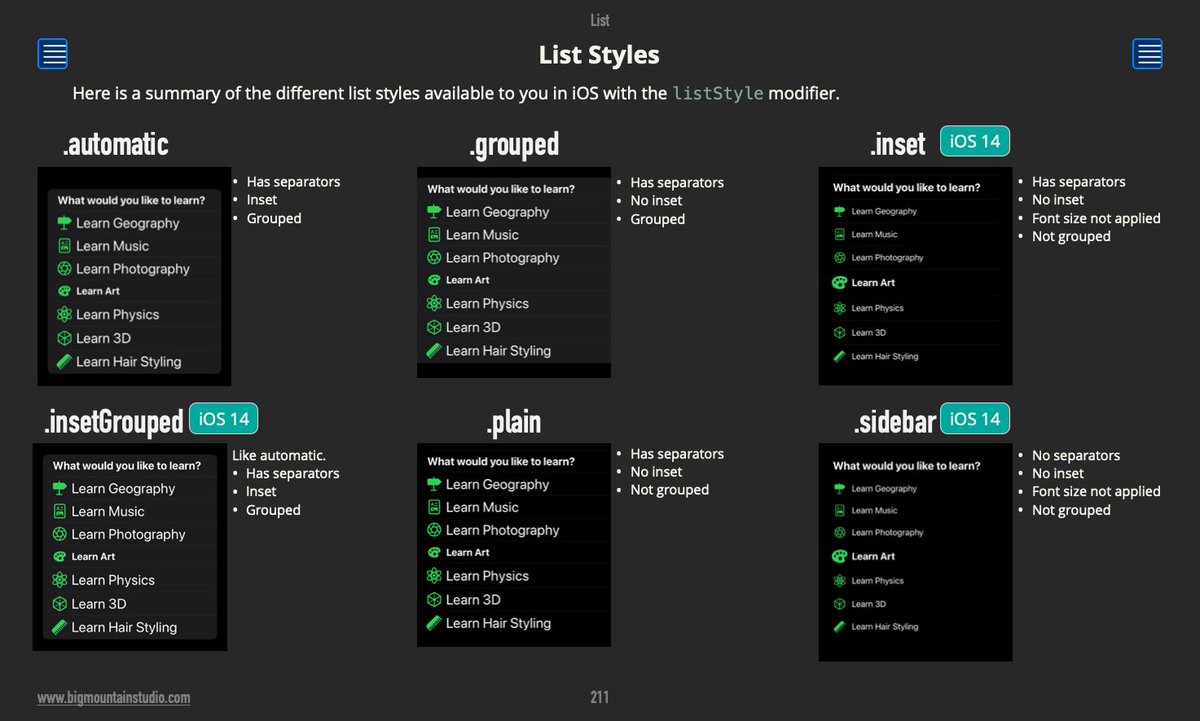The width and height of the screenshot is (1200, 721).
Task: Click the palette icon in the .sidebar list
Action: click(839, 556)
